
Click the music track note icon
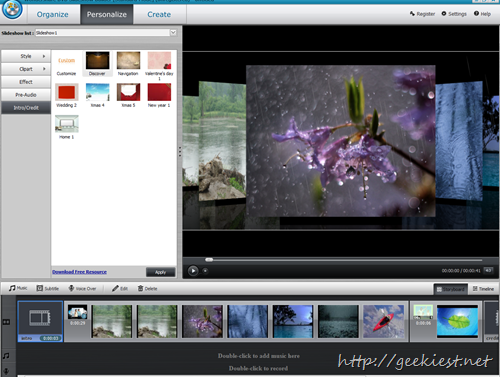tap(6, 356)
